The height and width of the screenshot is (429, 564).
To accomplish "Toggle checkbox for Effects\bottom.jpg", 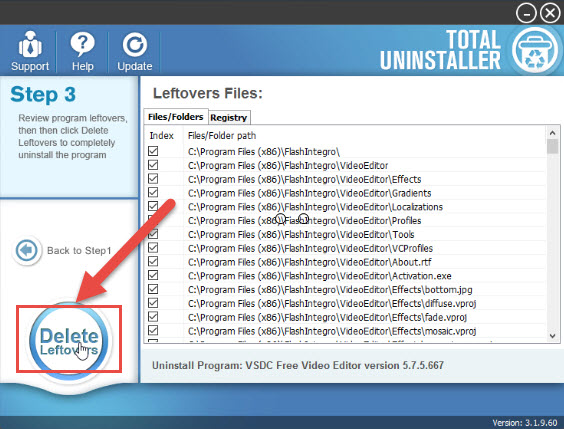I will coord(153,289).
